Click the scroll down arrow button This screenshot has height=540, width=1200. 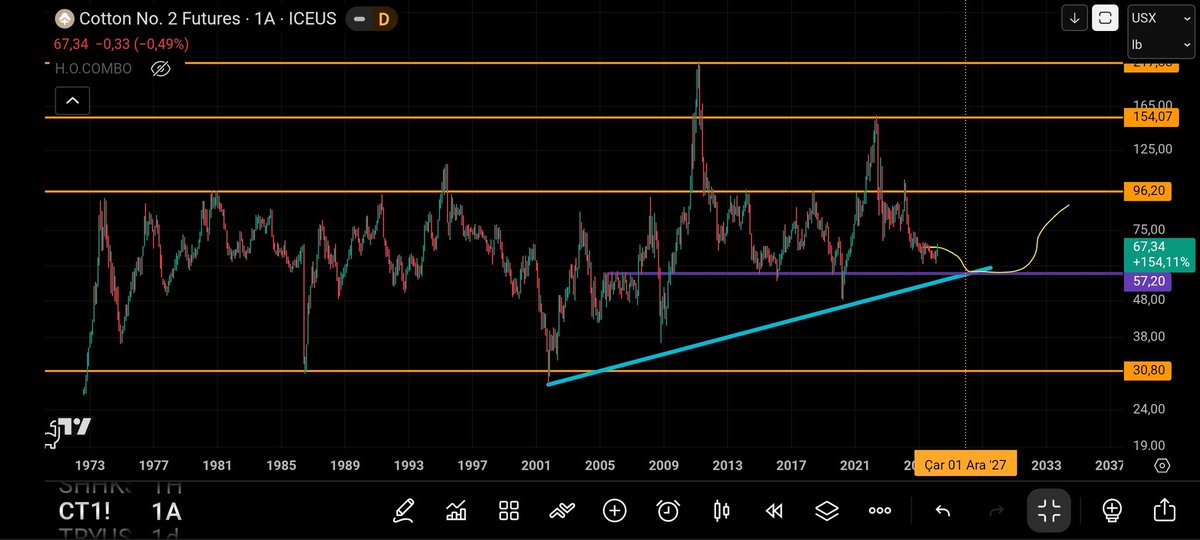(1075, 17)
